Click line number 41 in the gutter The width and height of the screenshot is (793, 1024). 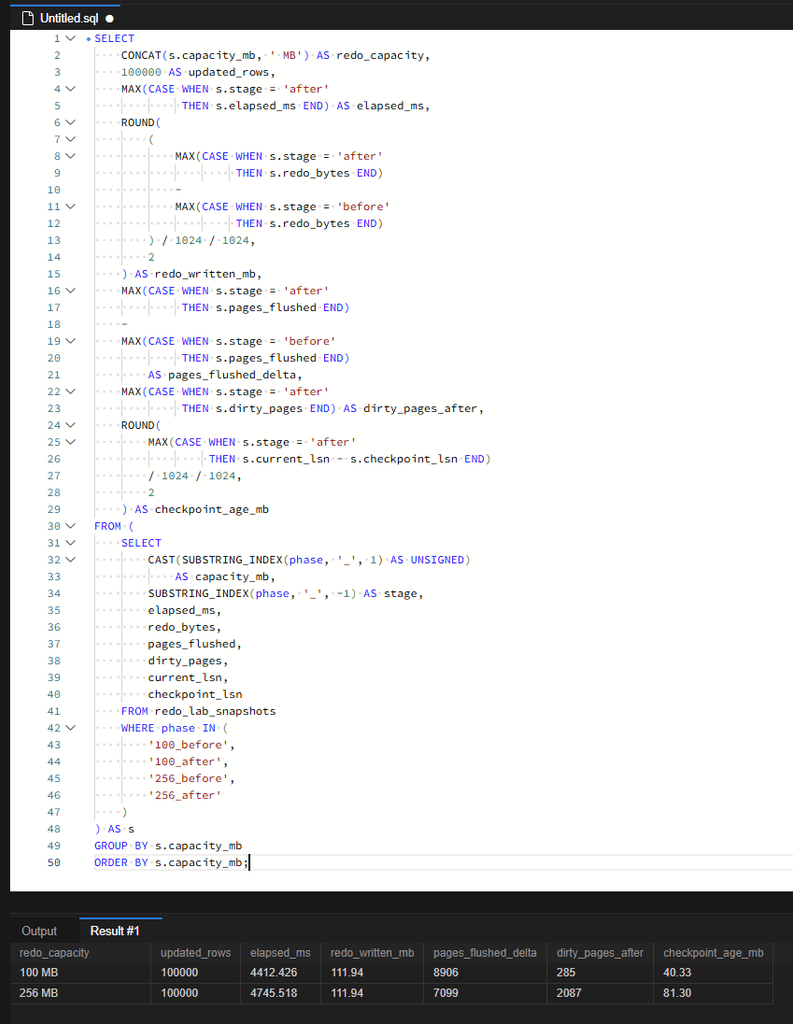pos(54,711)
